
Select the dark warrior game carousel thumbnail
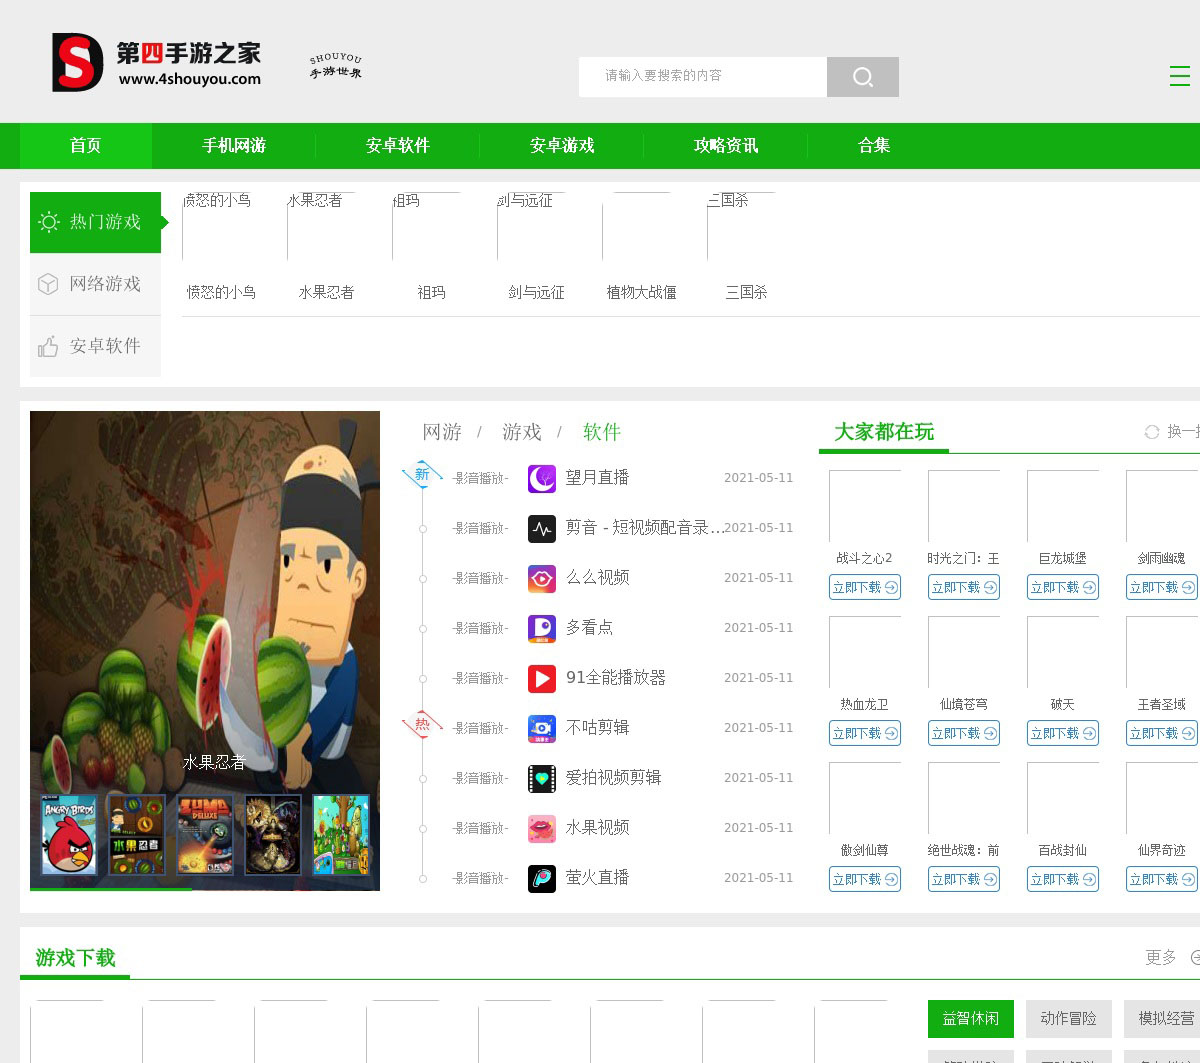click(x=273, y=835)
